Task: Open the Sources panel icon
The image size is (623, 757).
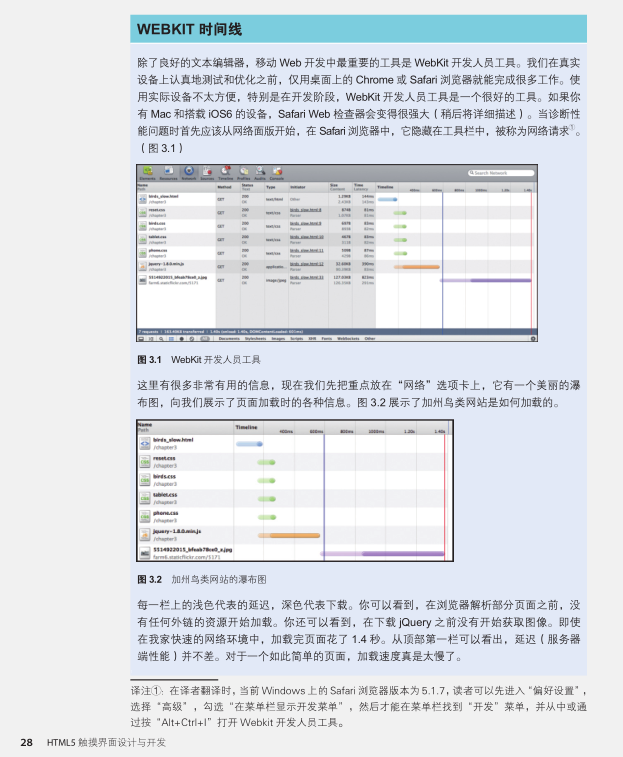Action: coord(207,171)
